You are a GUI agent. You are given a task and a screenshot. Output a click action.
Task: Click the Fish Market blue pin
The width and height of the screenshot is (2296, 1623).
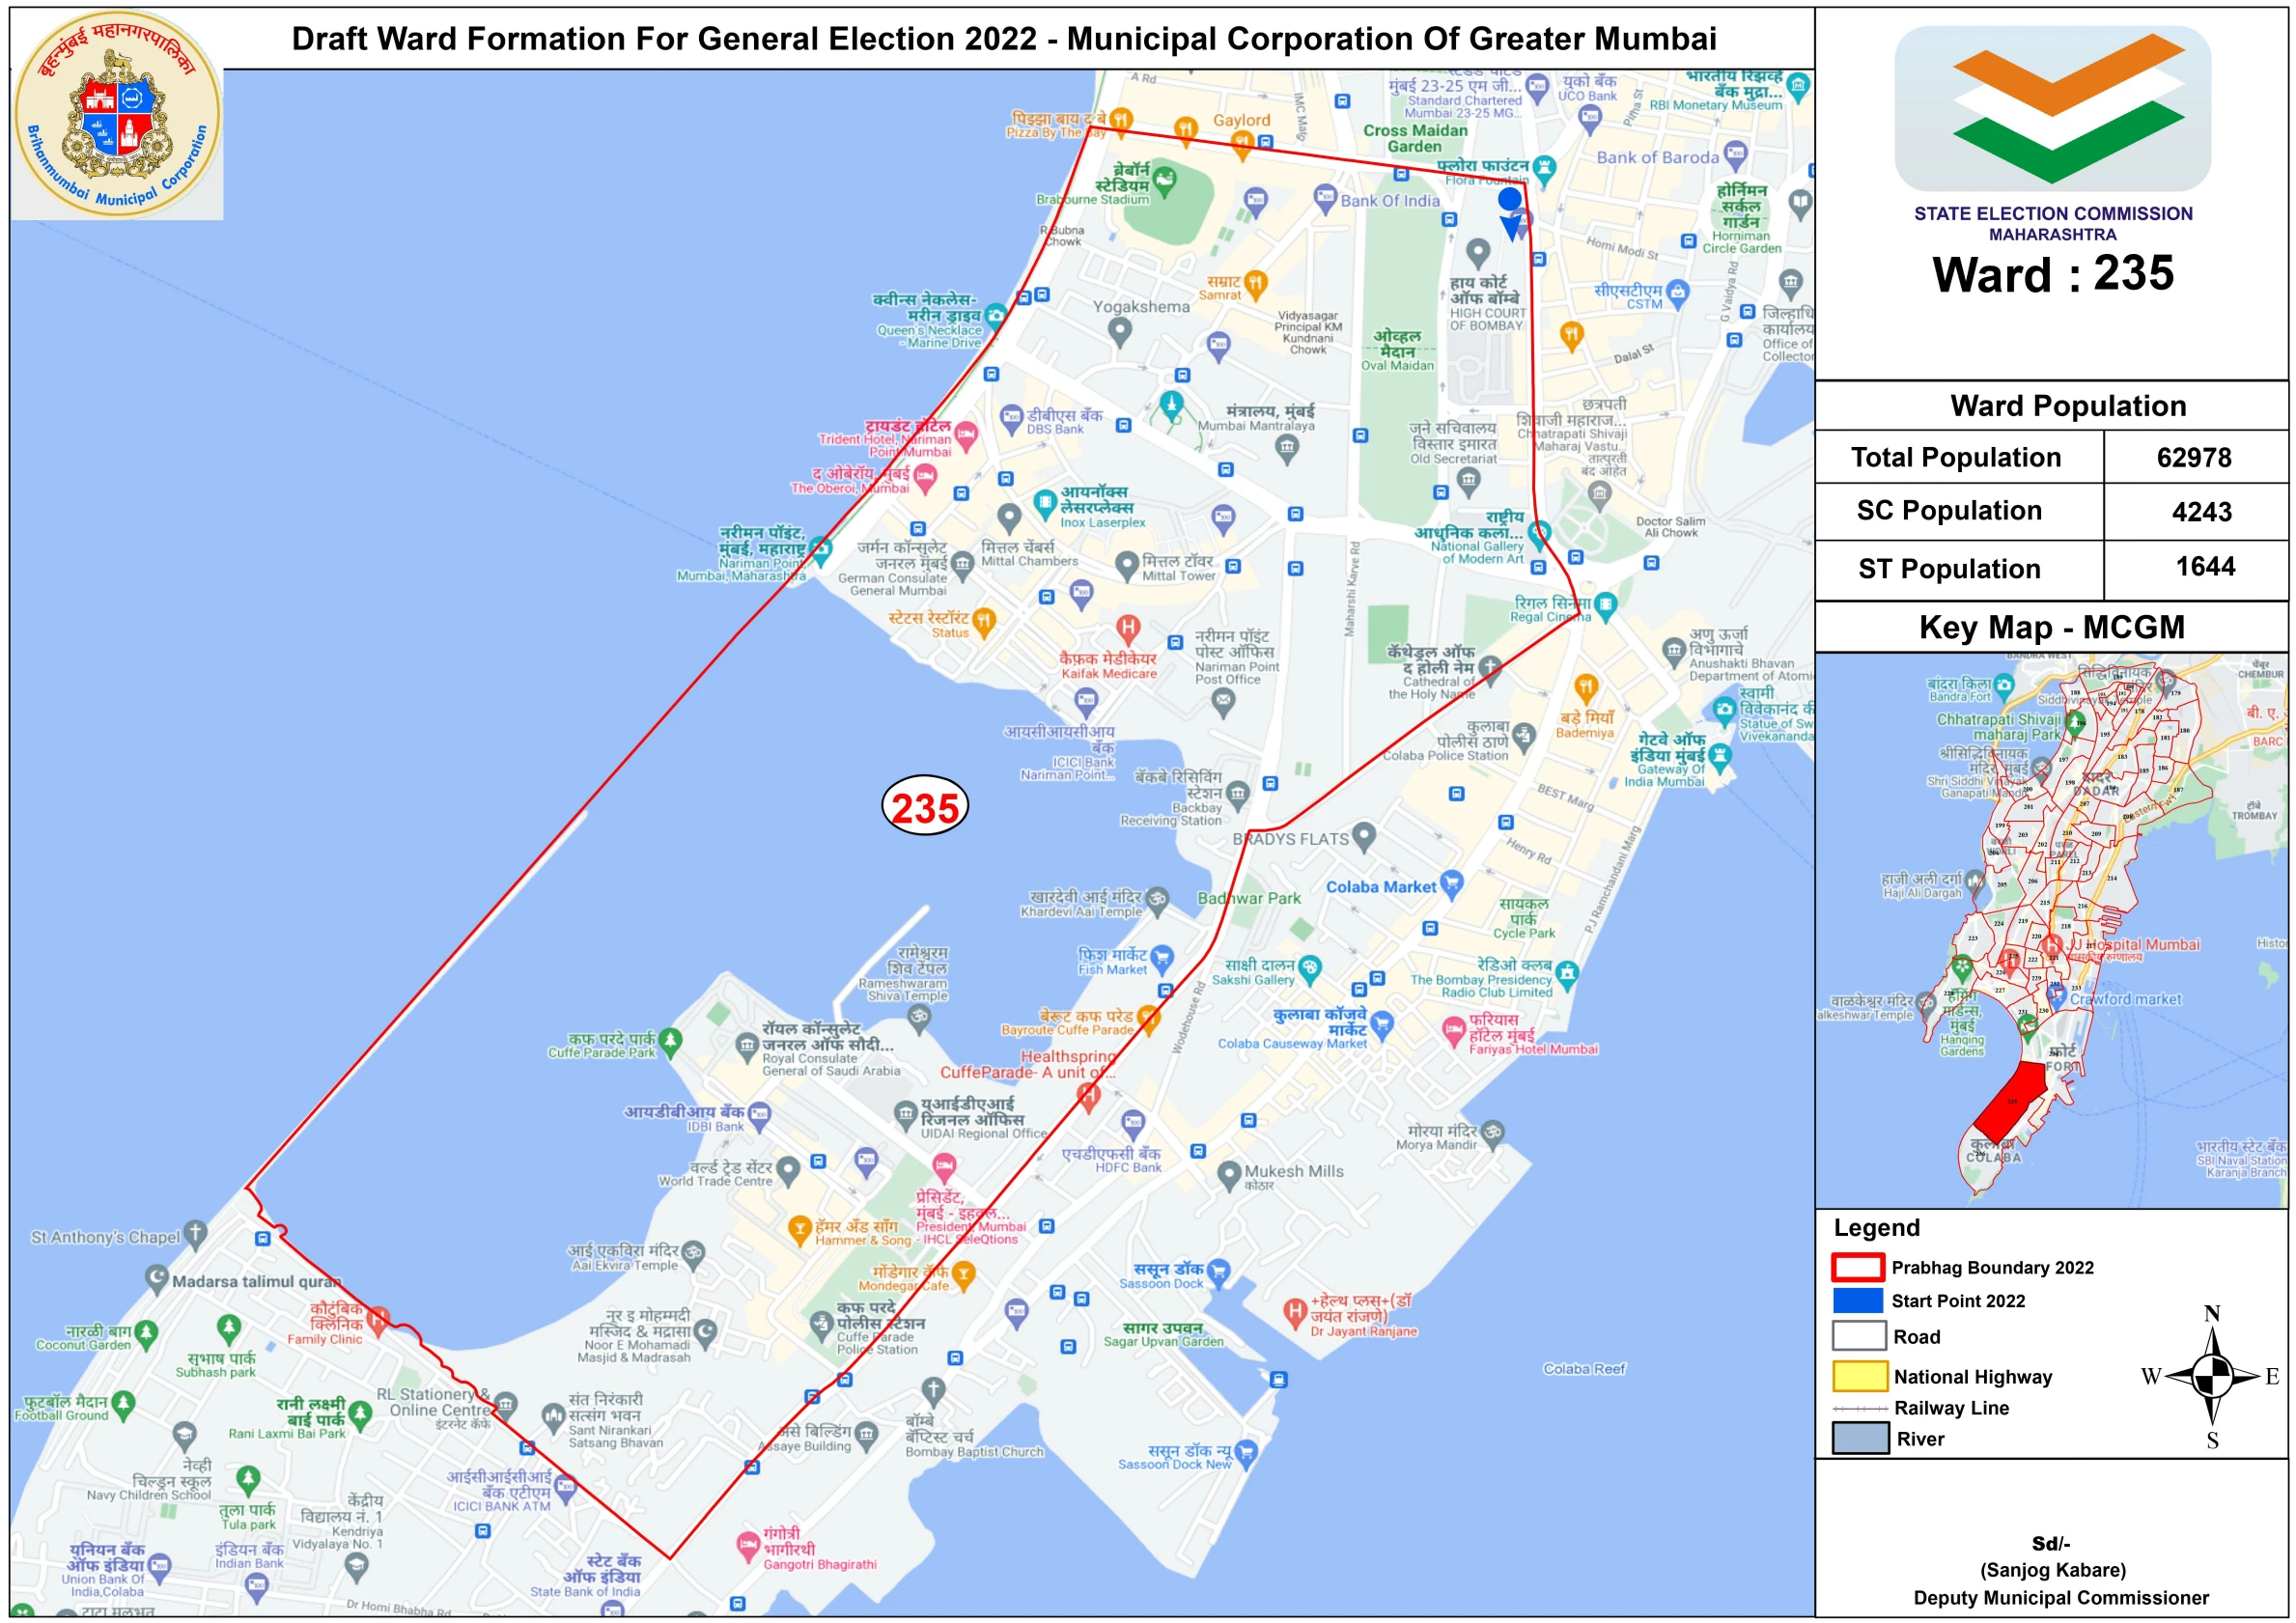tap(1161, 957)
